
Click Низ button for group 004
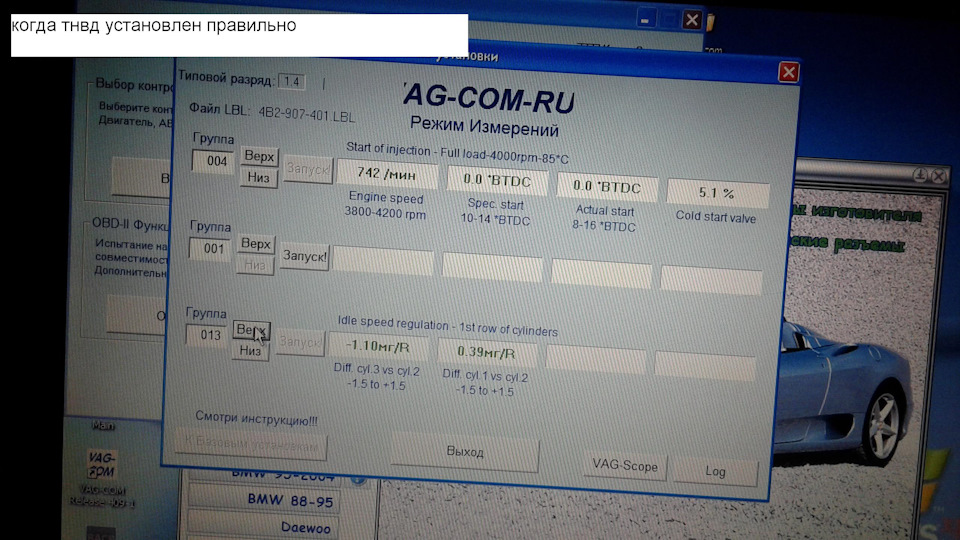click(x=256, y=177)
